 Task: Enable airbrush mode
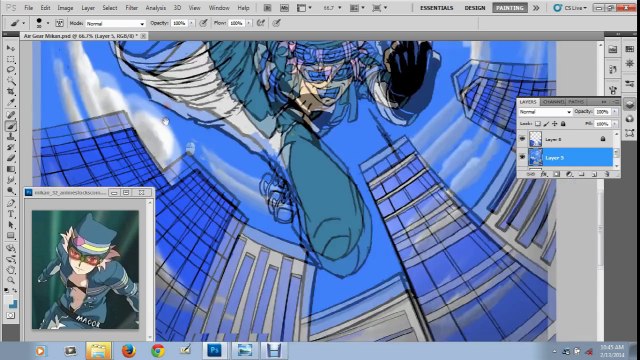pyautogui.click(x=260, y=23)
